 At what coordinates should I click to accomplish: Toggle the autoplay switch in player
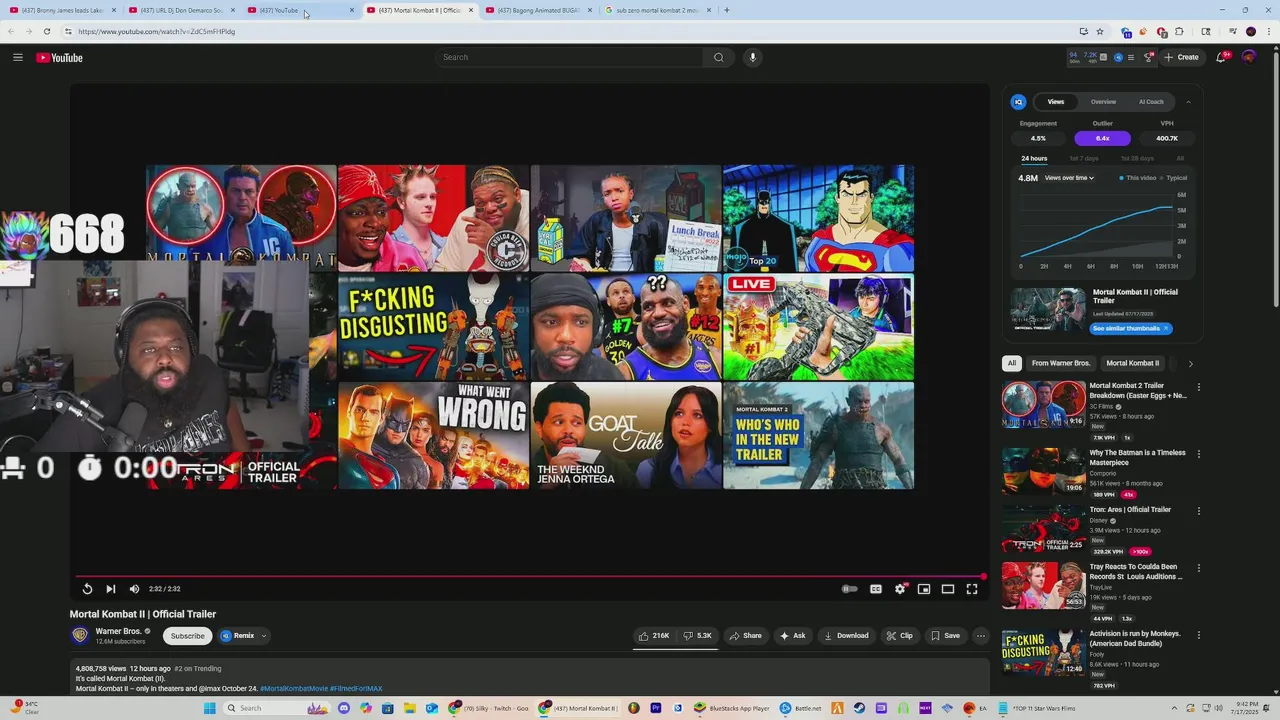tap(850, 589)
